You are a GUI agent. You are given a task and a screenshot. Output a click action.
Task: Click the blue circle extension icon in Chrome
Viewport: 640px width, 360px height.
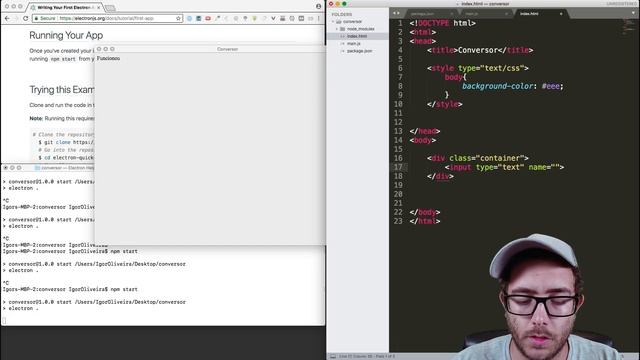[189, 18]
